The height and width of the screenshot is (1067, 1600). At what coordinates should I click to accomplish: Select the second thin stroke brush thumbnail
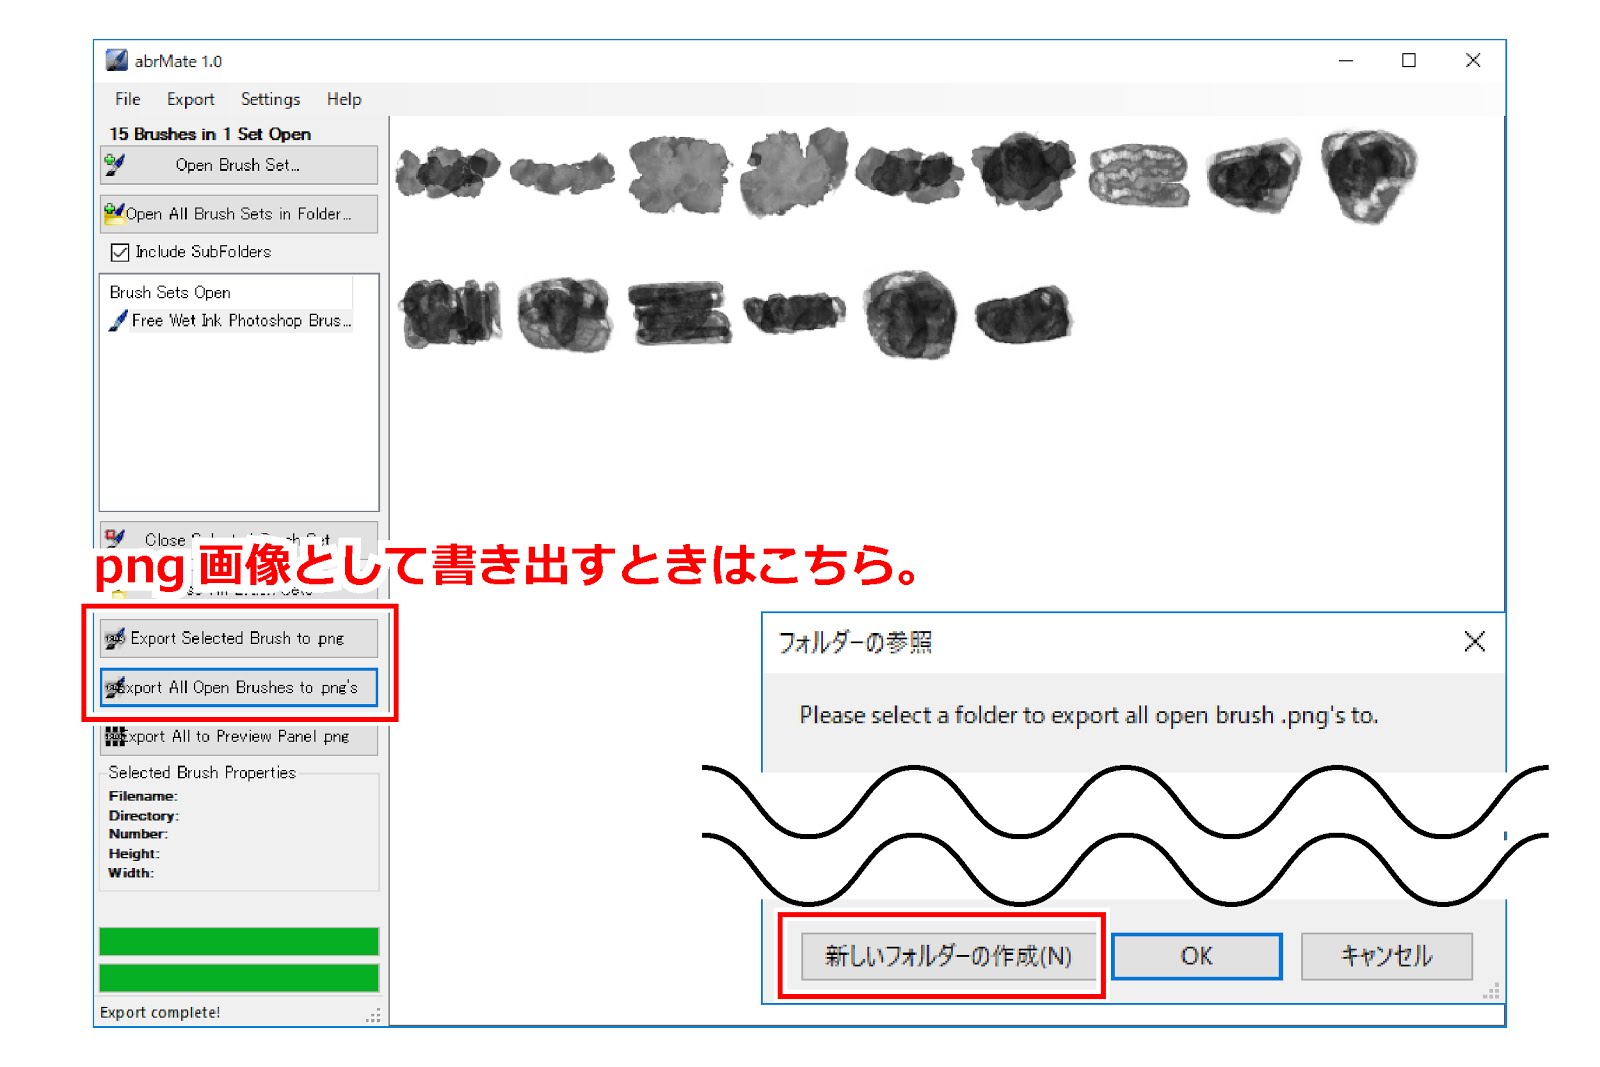[x=562, y=174]
